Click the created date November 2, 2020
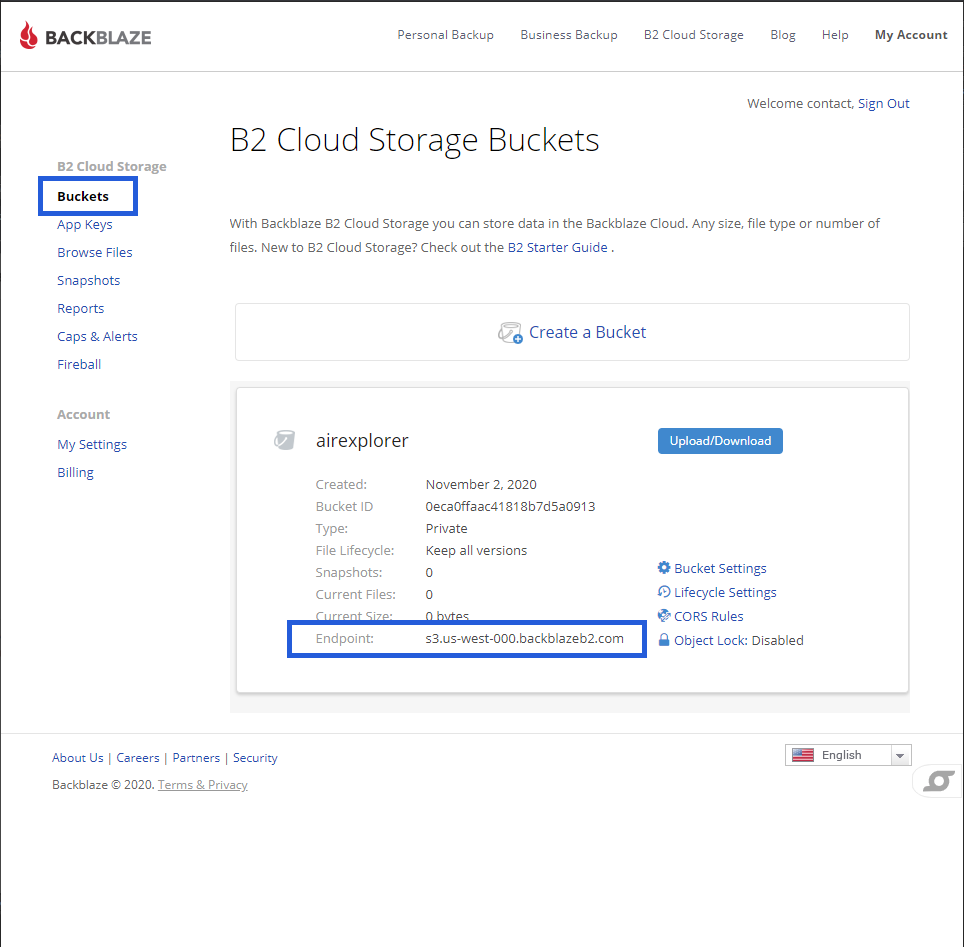 point(481,485)
